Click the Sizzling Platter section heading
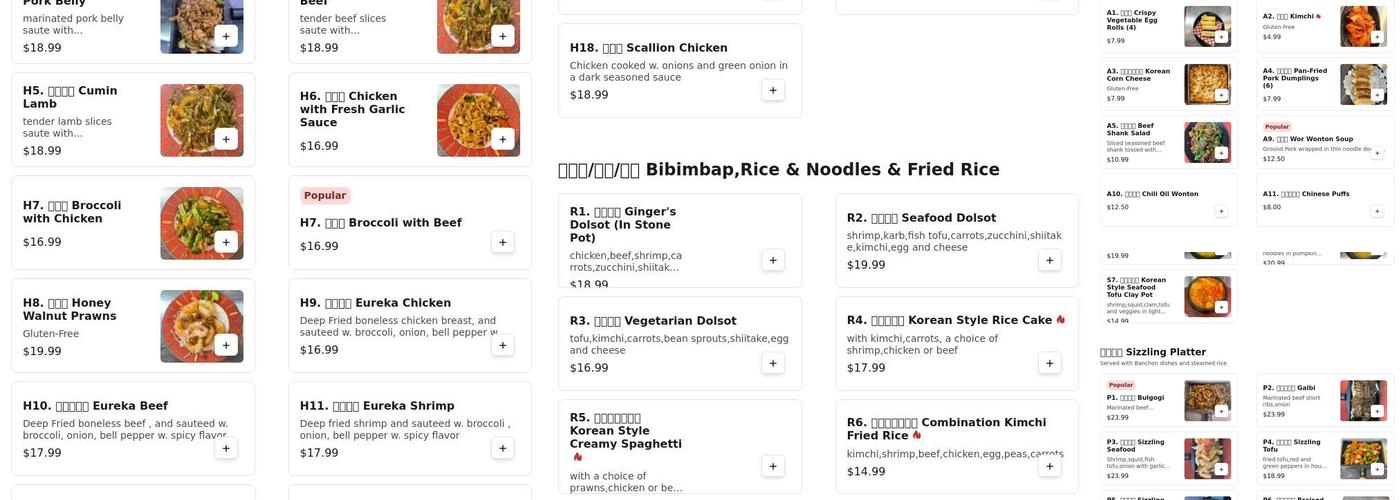 1153,352
